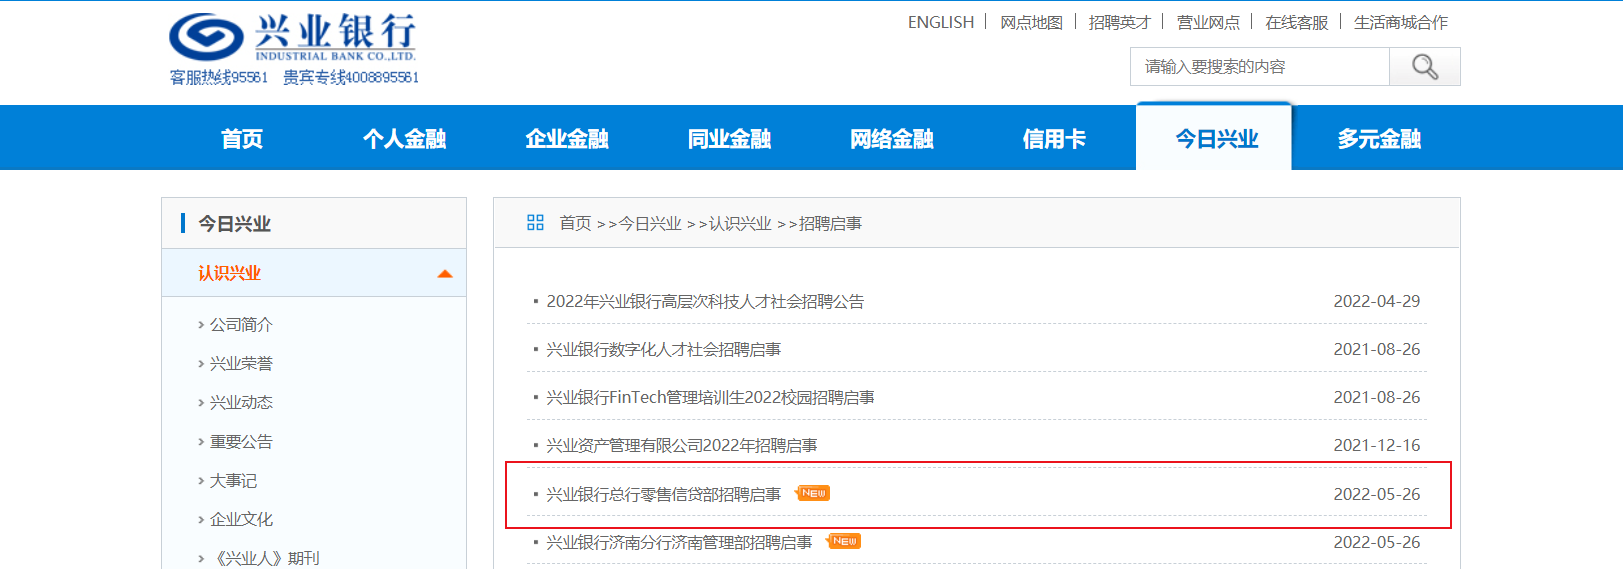Click the magnifier search icon
The image size is (1623, 569).
coord(1425,67)
